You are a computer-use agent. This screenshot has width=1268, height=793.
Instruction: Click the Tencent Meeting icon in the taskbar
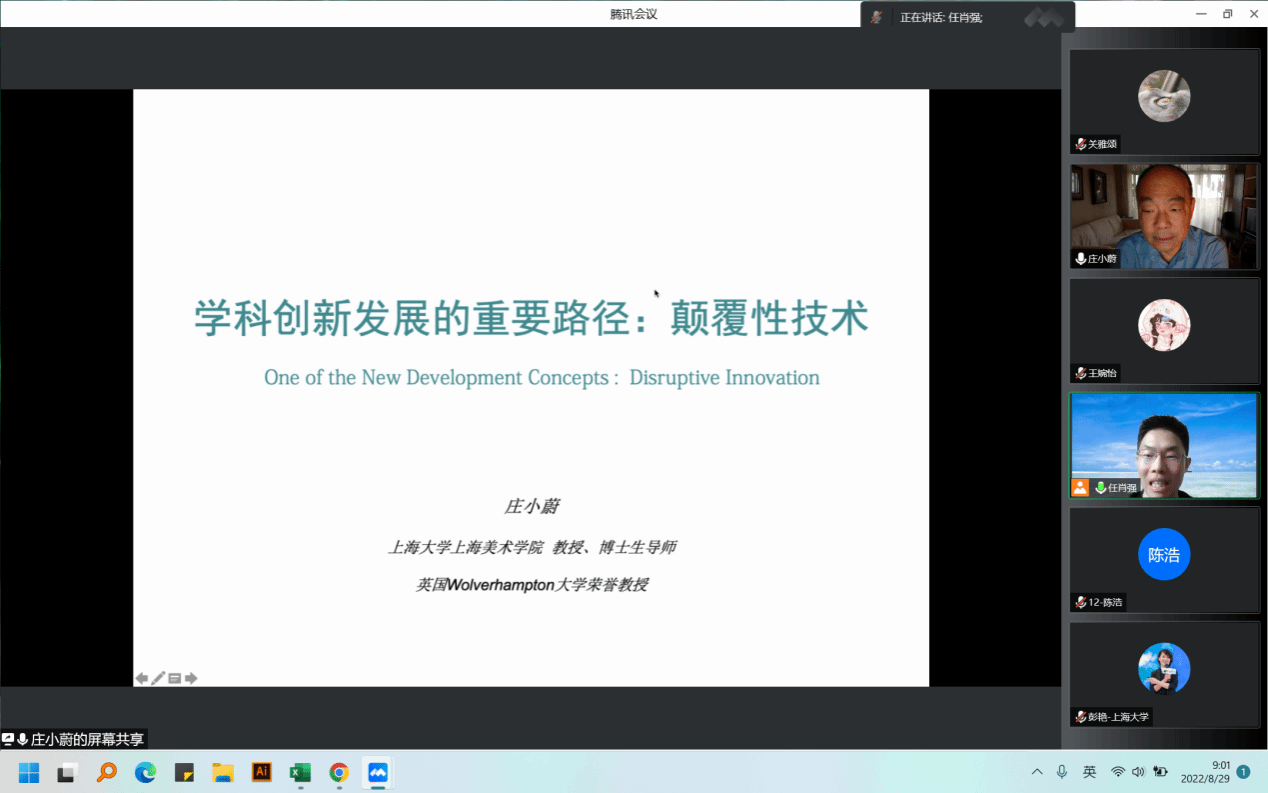pos(377,772)
